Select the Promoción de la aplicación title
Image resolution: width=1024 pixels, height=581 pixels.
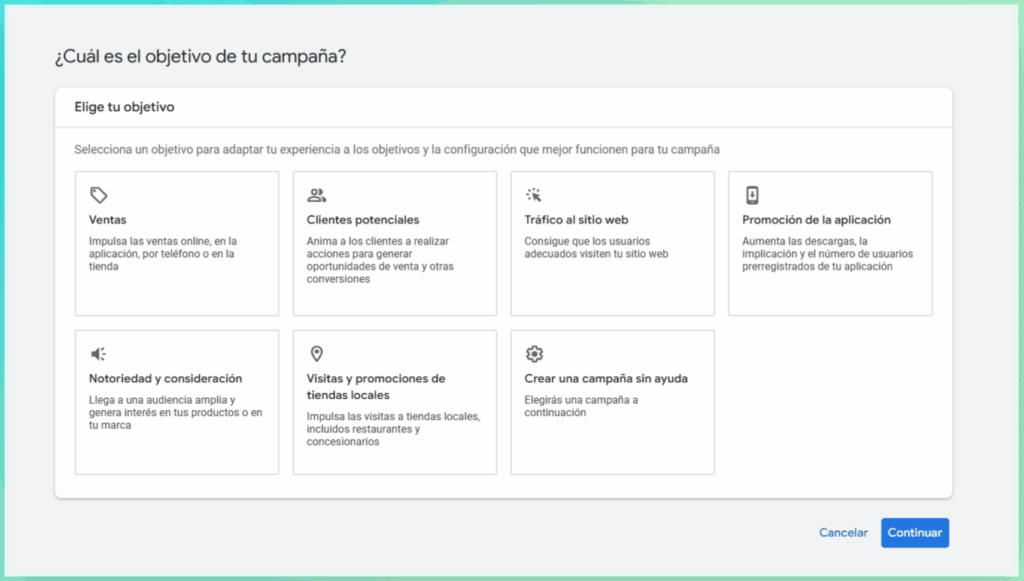coord(816,220)
